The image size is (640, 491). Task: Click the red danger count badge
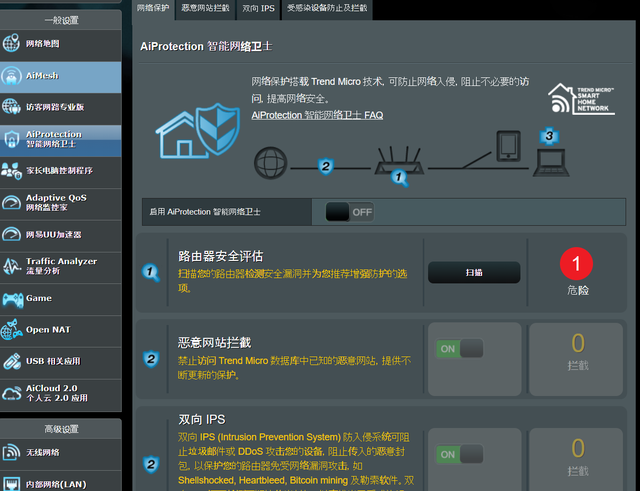pyautogui.click(x=576, y=264)
